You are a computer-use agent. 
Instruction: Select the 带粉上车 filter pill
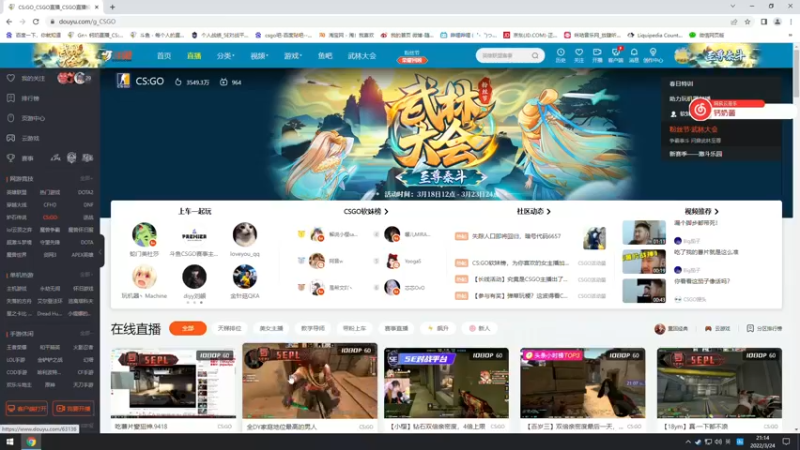(355, 328)
